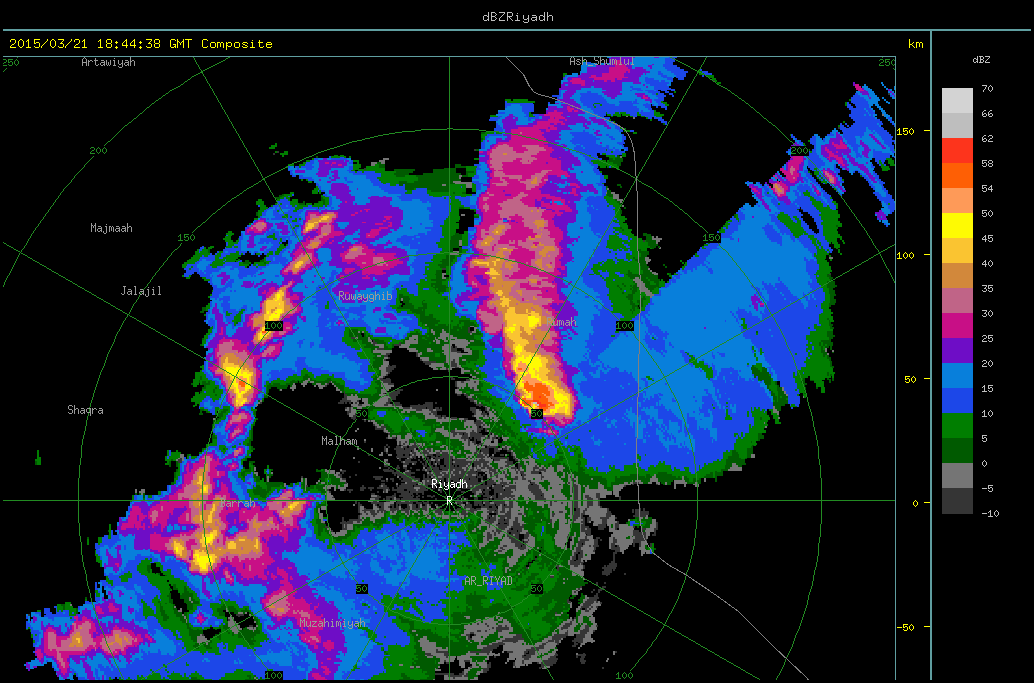This screenshot has width=1034, height=683.
Task: Click the 'dBZ' legend heading
Action: (981, 59)
